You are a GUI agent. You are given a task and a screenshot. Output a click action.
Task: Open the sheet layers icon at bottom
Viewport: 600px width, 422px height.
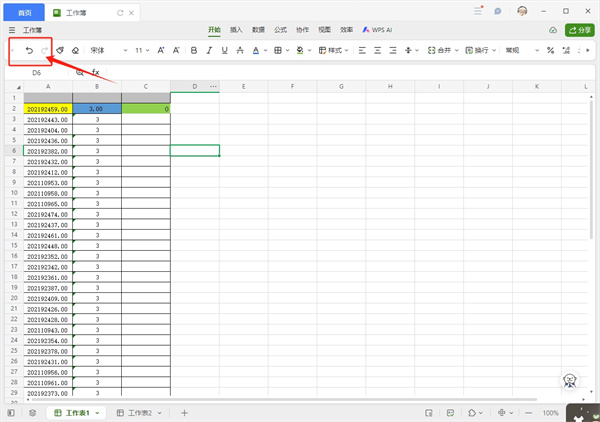[x=33, y=413]
